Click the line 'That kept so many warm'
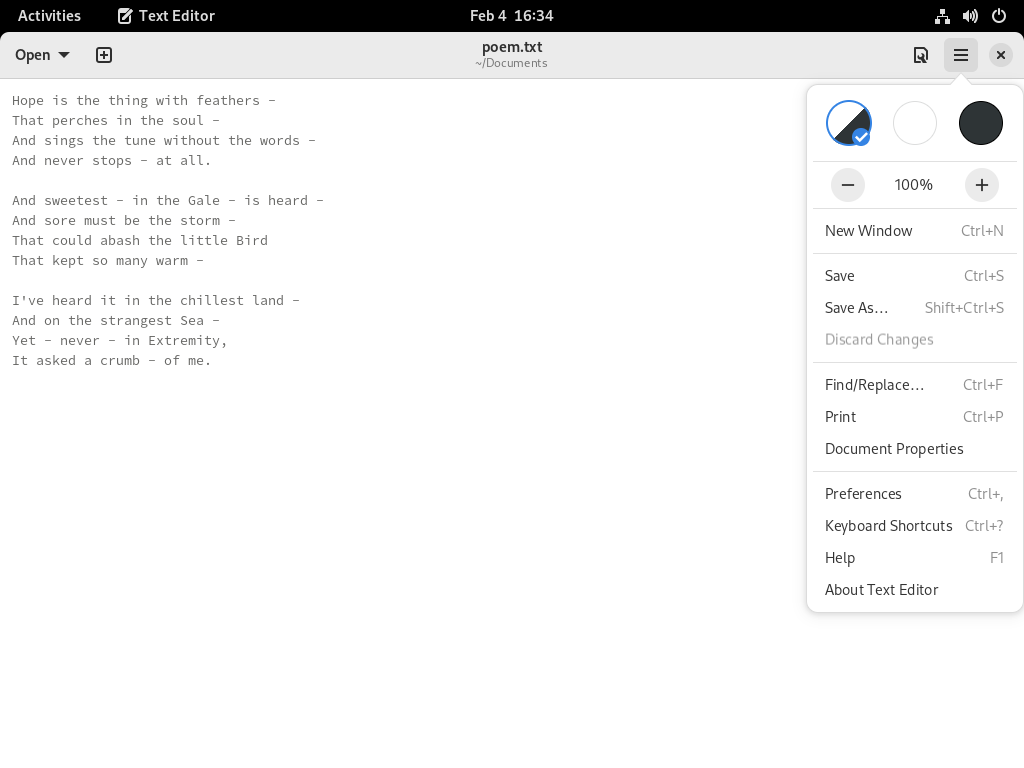The height and width of the screenshot is (768, 1024). click(x=108, y=261)
